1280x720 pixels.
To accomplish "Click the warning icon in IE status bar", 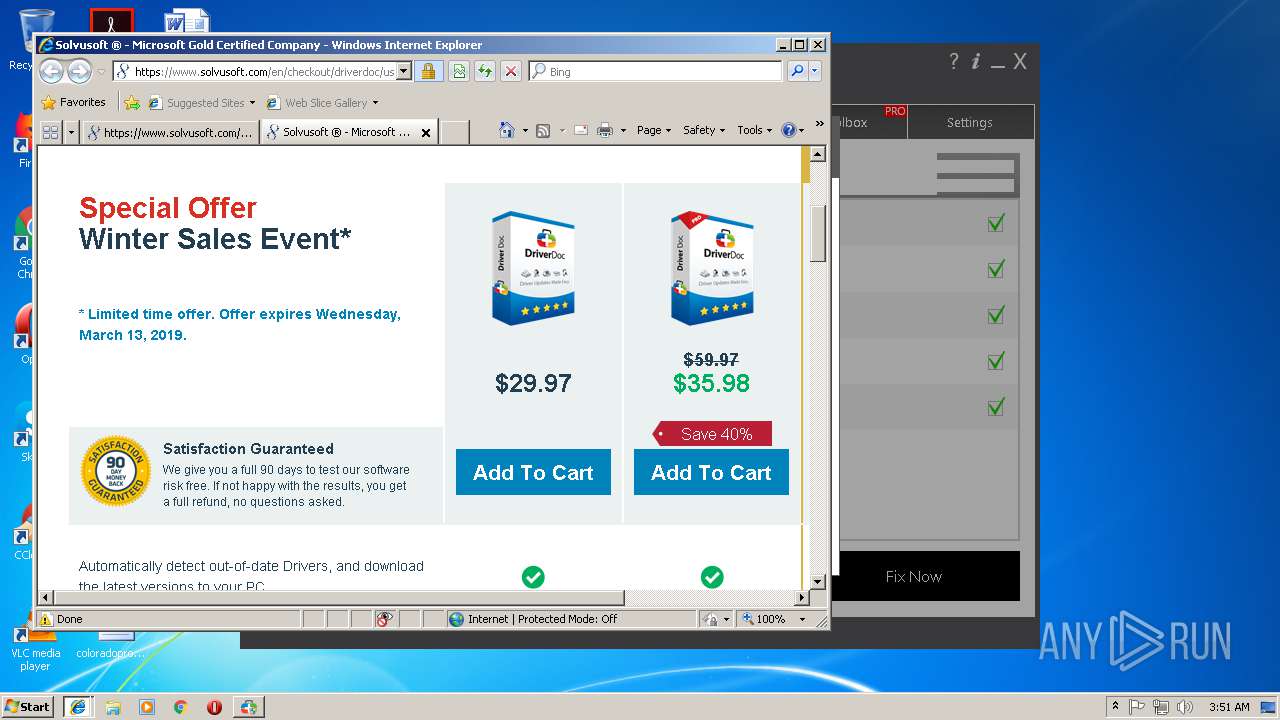I will click(46, 619).
